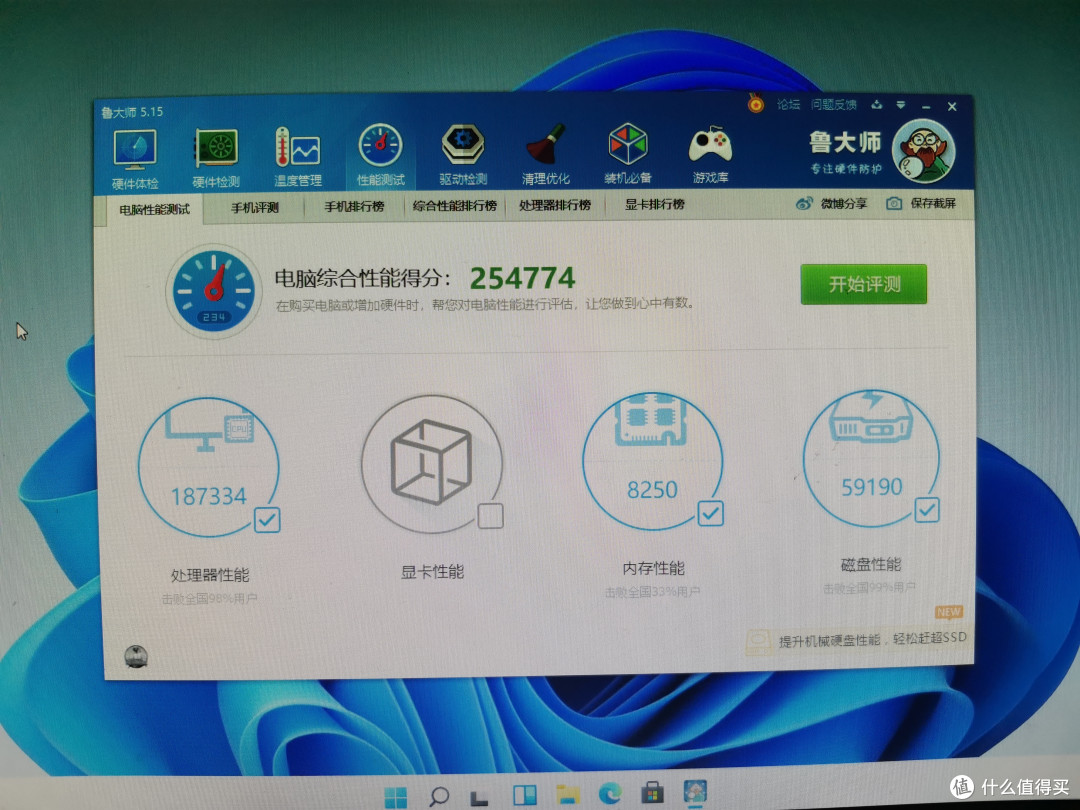Open the 温度管理 temperature management section
Viewport: 1080px width, 810px height.
(x=298, y=157)
